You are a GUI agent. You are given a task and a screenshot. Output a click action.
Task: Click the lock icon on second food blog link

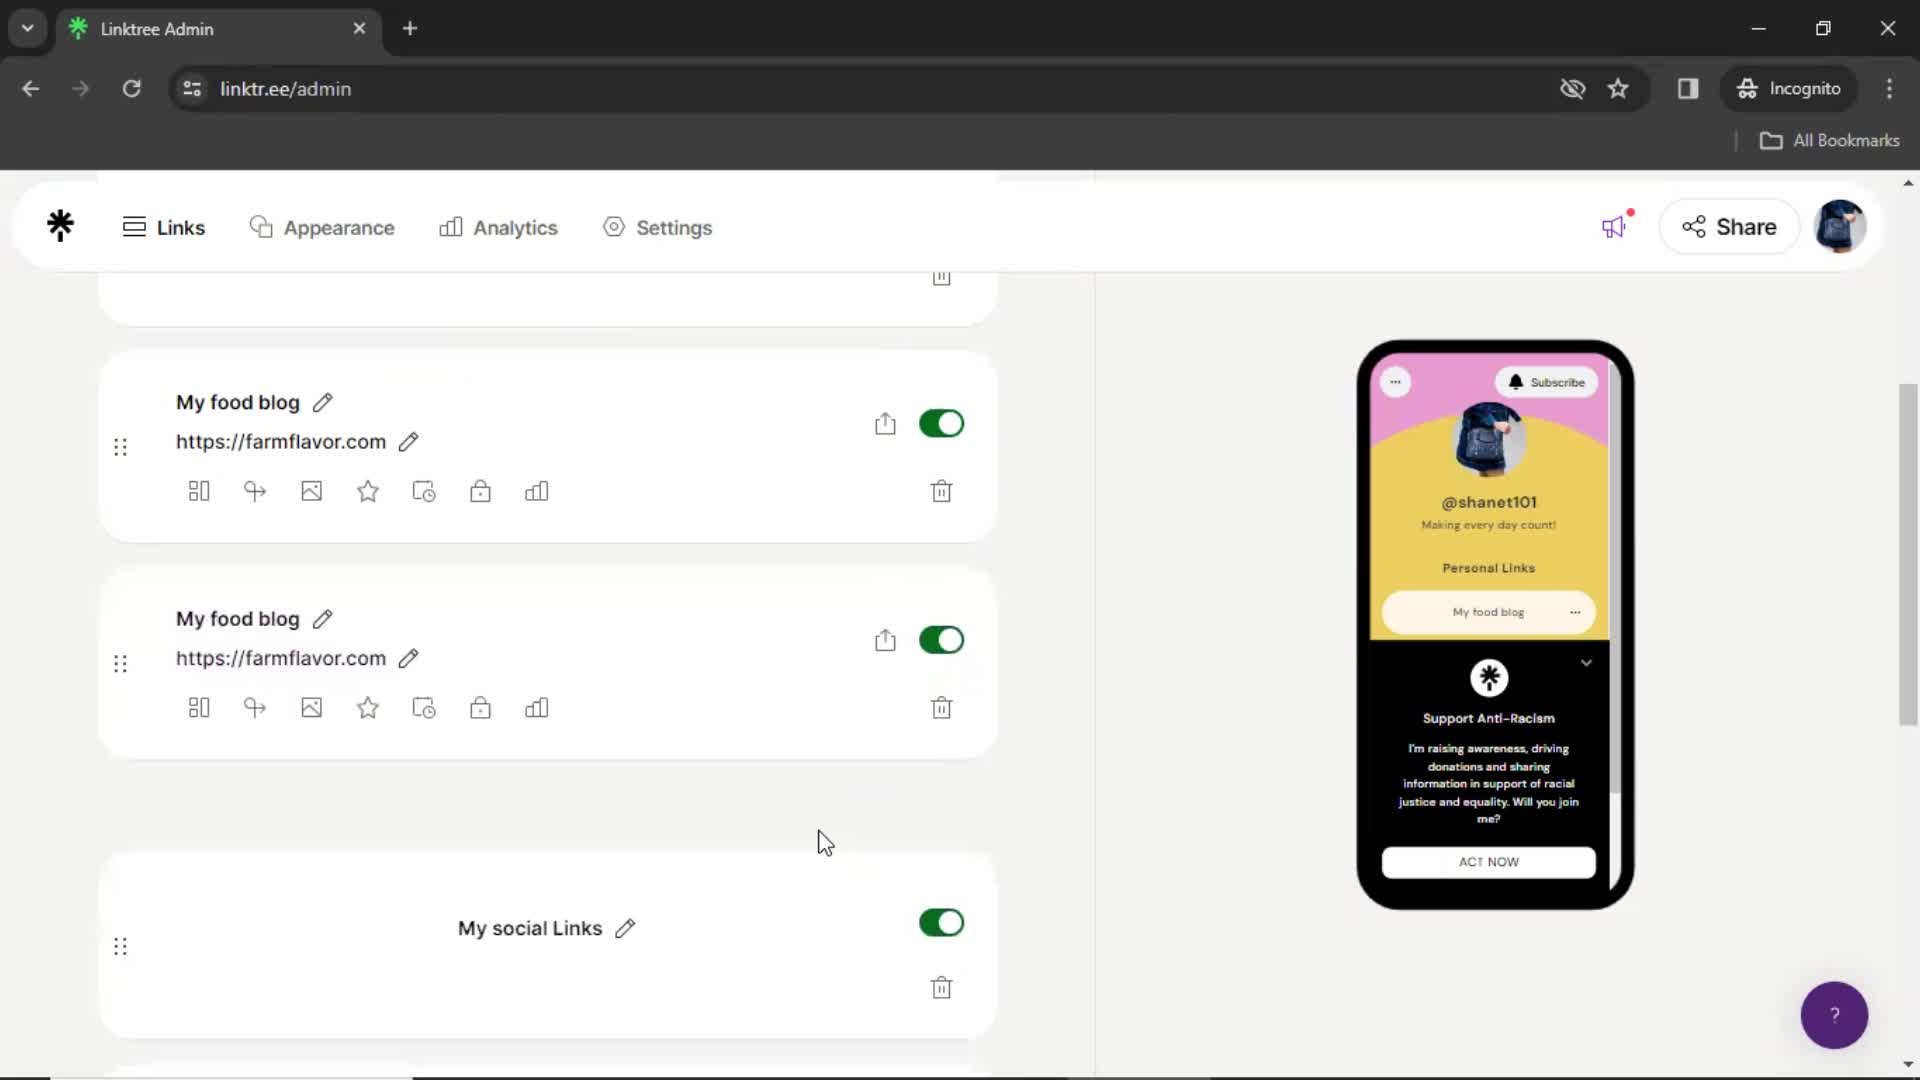[481, 708]
